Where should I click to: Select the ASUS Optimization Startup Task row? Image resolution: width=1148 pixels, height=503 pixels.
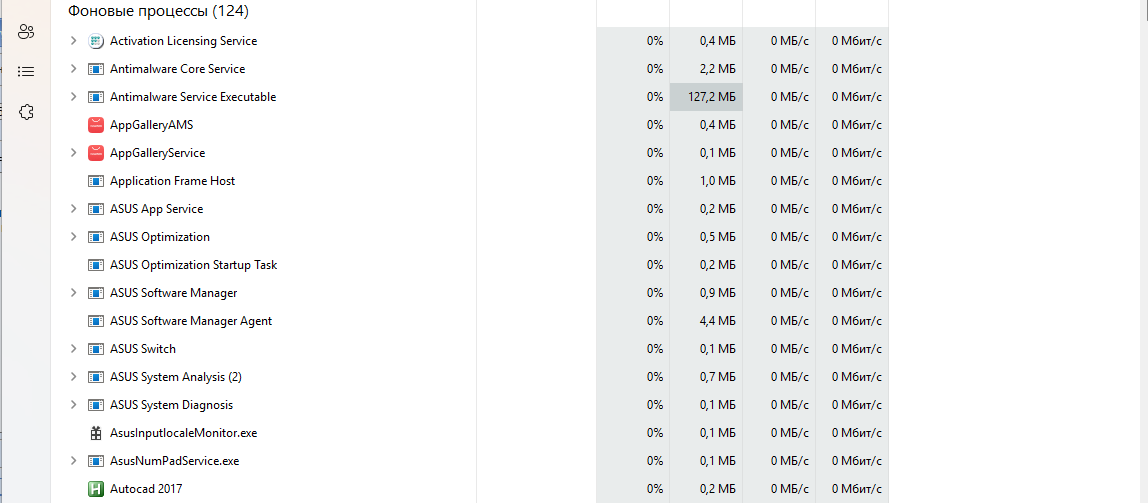[x=193, y=265]
